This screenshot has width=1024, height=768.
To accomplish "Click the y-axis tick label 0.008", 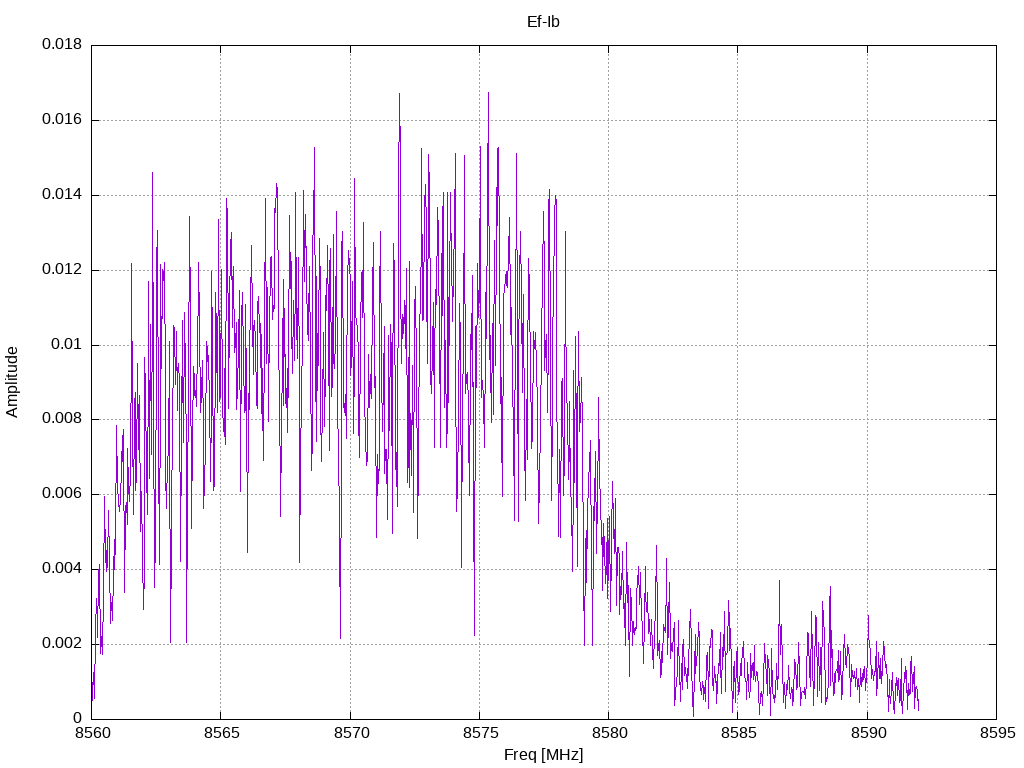I will (62, 419).
